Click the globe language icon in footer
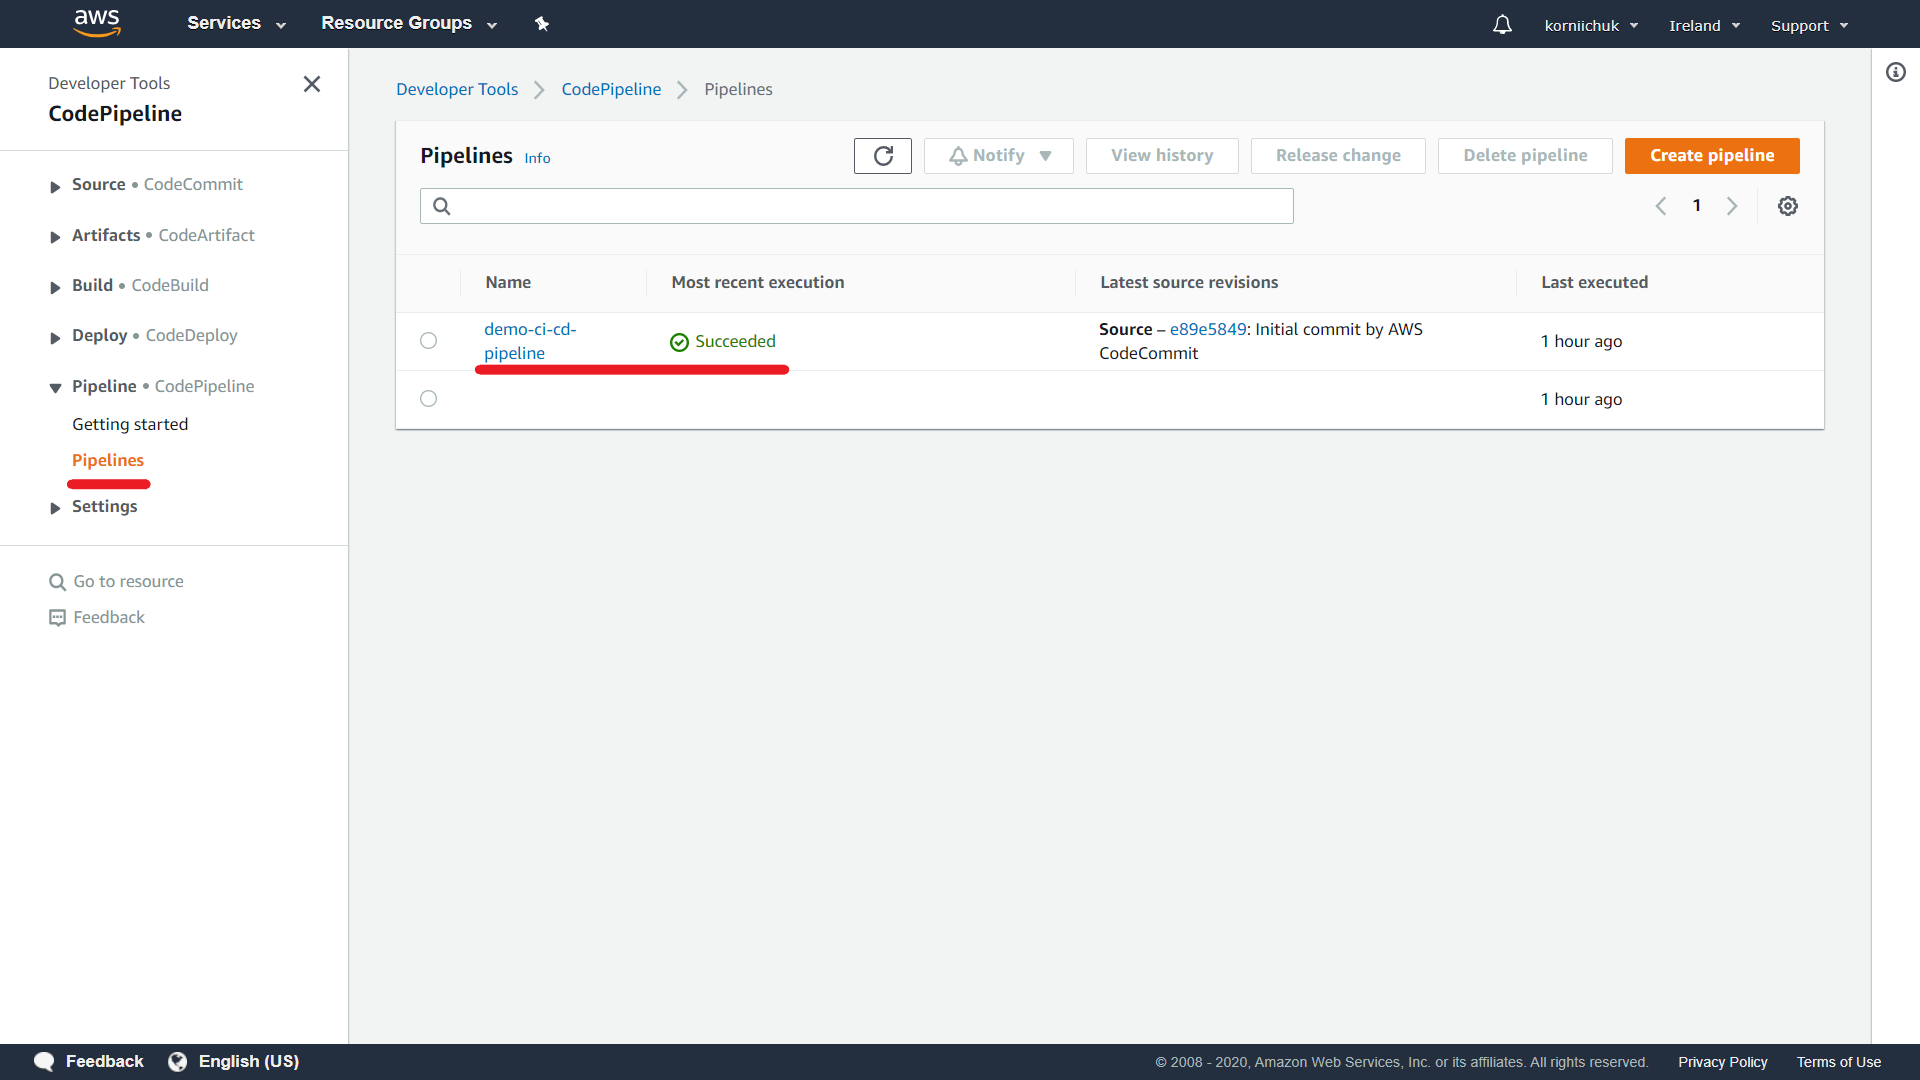Image resolution: width=1920 pixels, height=1080 pixels. 178,1061
